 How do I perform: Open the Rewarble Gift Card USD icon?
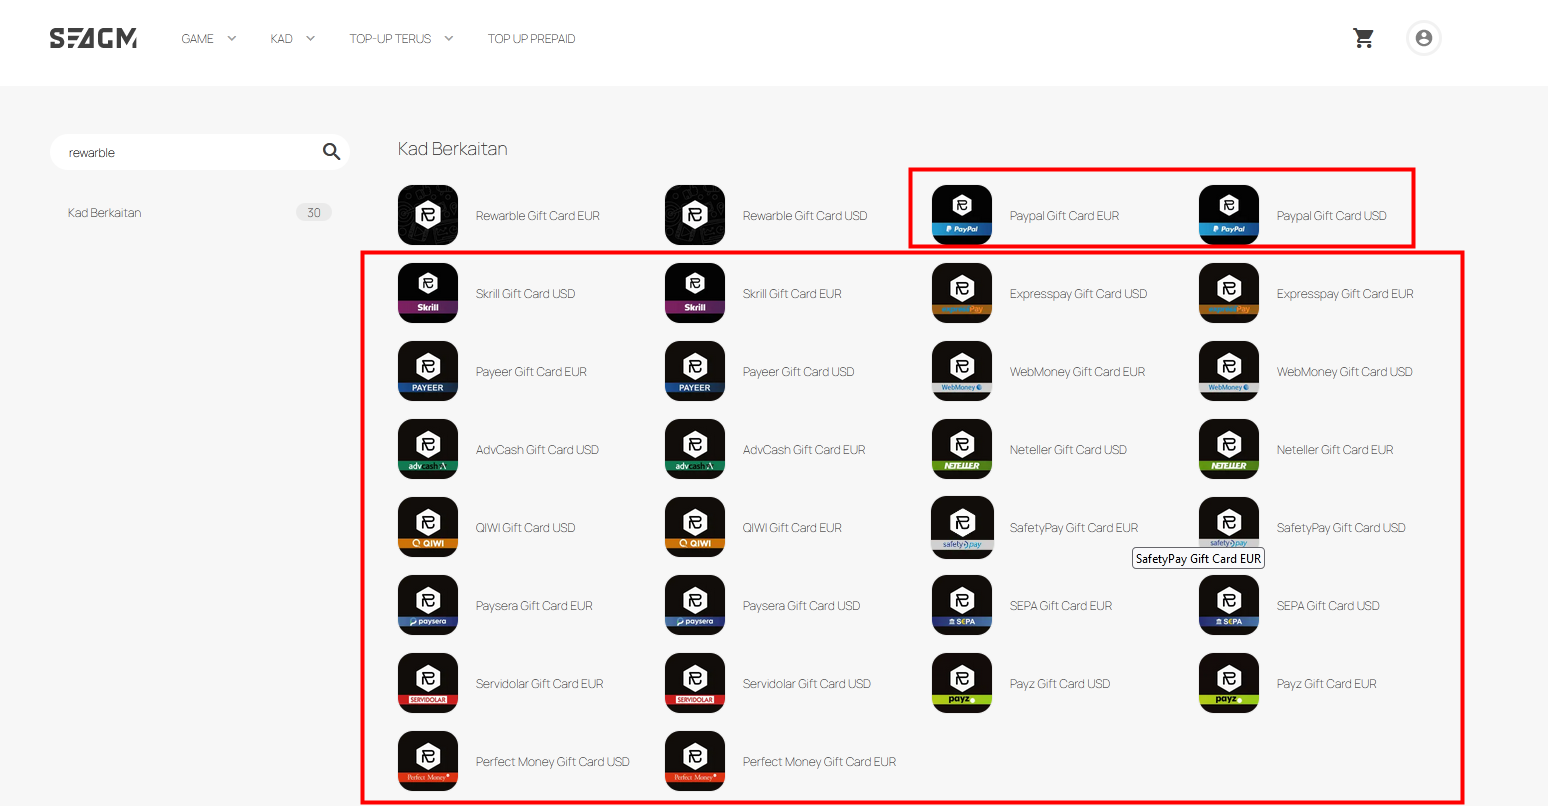[x=695, y=215]
